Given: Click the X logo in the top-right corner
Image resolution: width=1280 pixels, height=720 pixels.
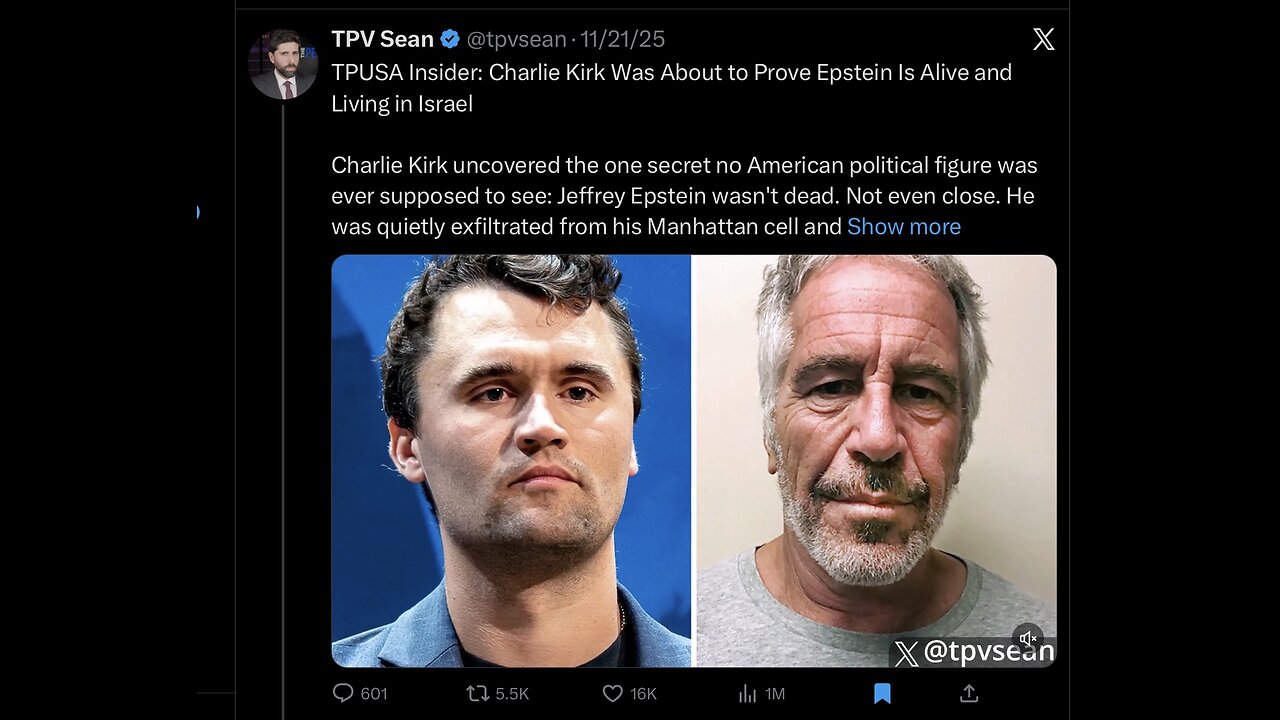Looking at the screenshot, I should pyautogui.click(x=1043, y=39).
